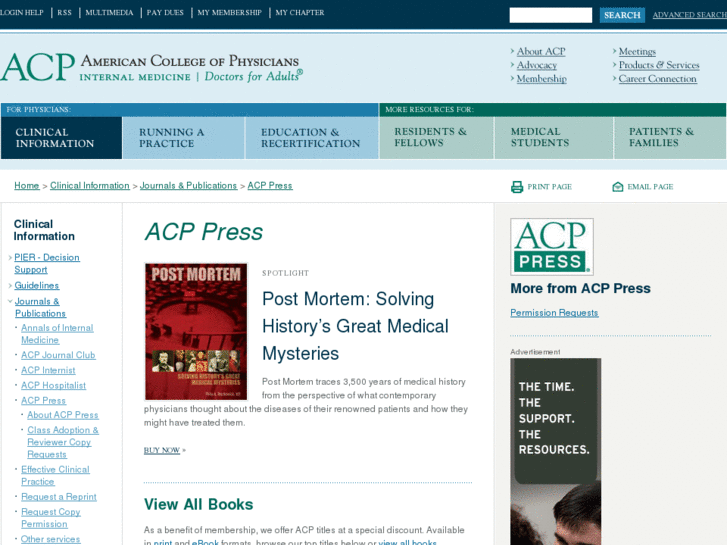Select the Patients & Families tab

(x=670, y=138)
